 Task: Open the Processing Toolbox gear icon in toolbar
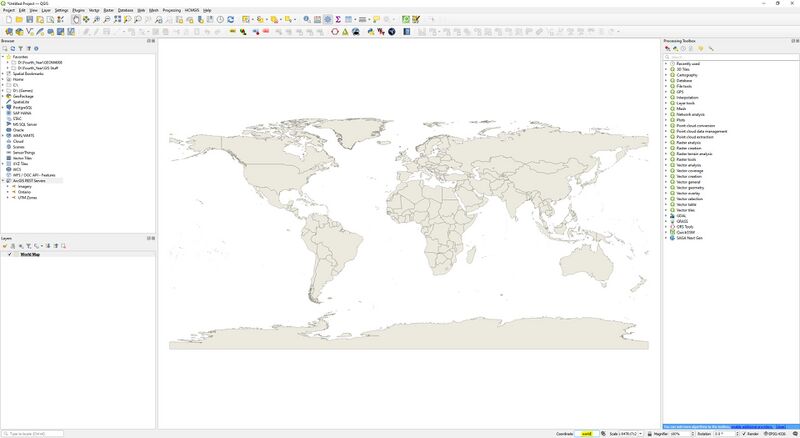pyautogui.click(x=328, y=19)
